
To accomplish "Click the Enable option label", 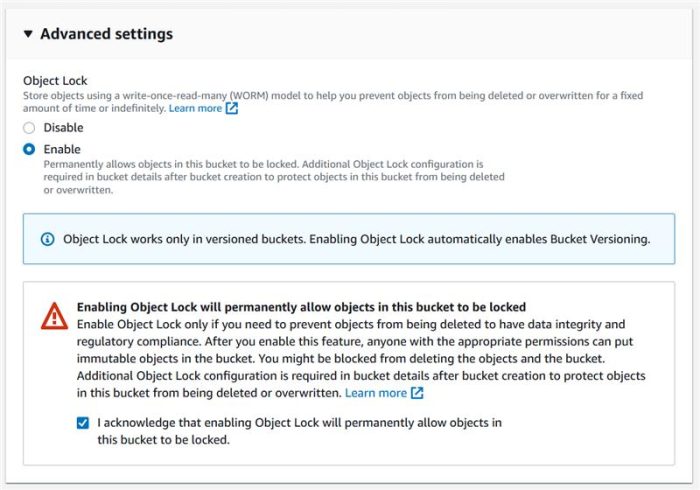I will coord(62,149).
